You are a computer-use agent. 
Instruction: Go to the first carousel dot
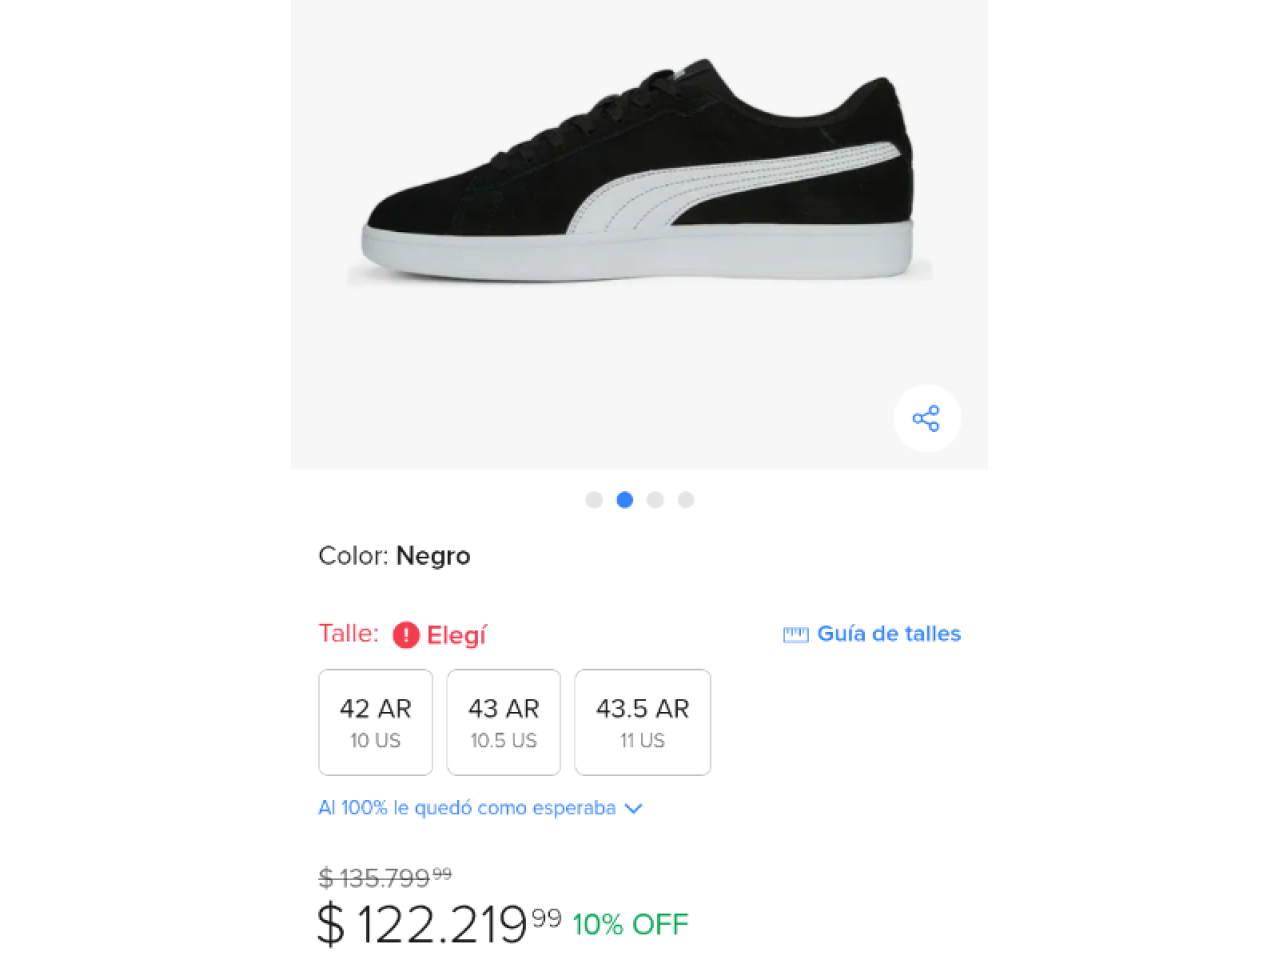tap(594, 500)
